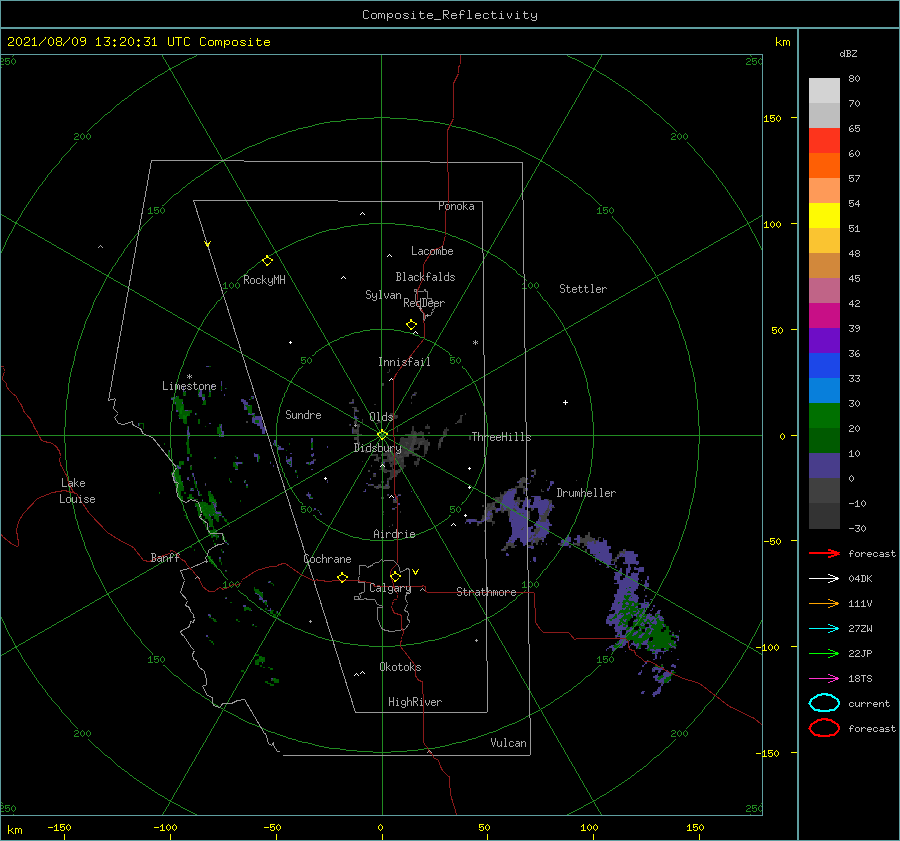
Task: Click the Cochrane town label
Action: [327, 559]
